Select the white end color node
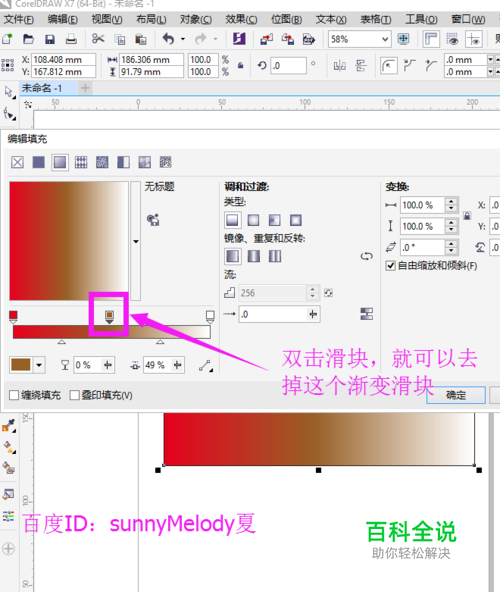Screen dimensions: 500x592 click(x=210, y=317)
